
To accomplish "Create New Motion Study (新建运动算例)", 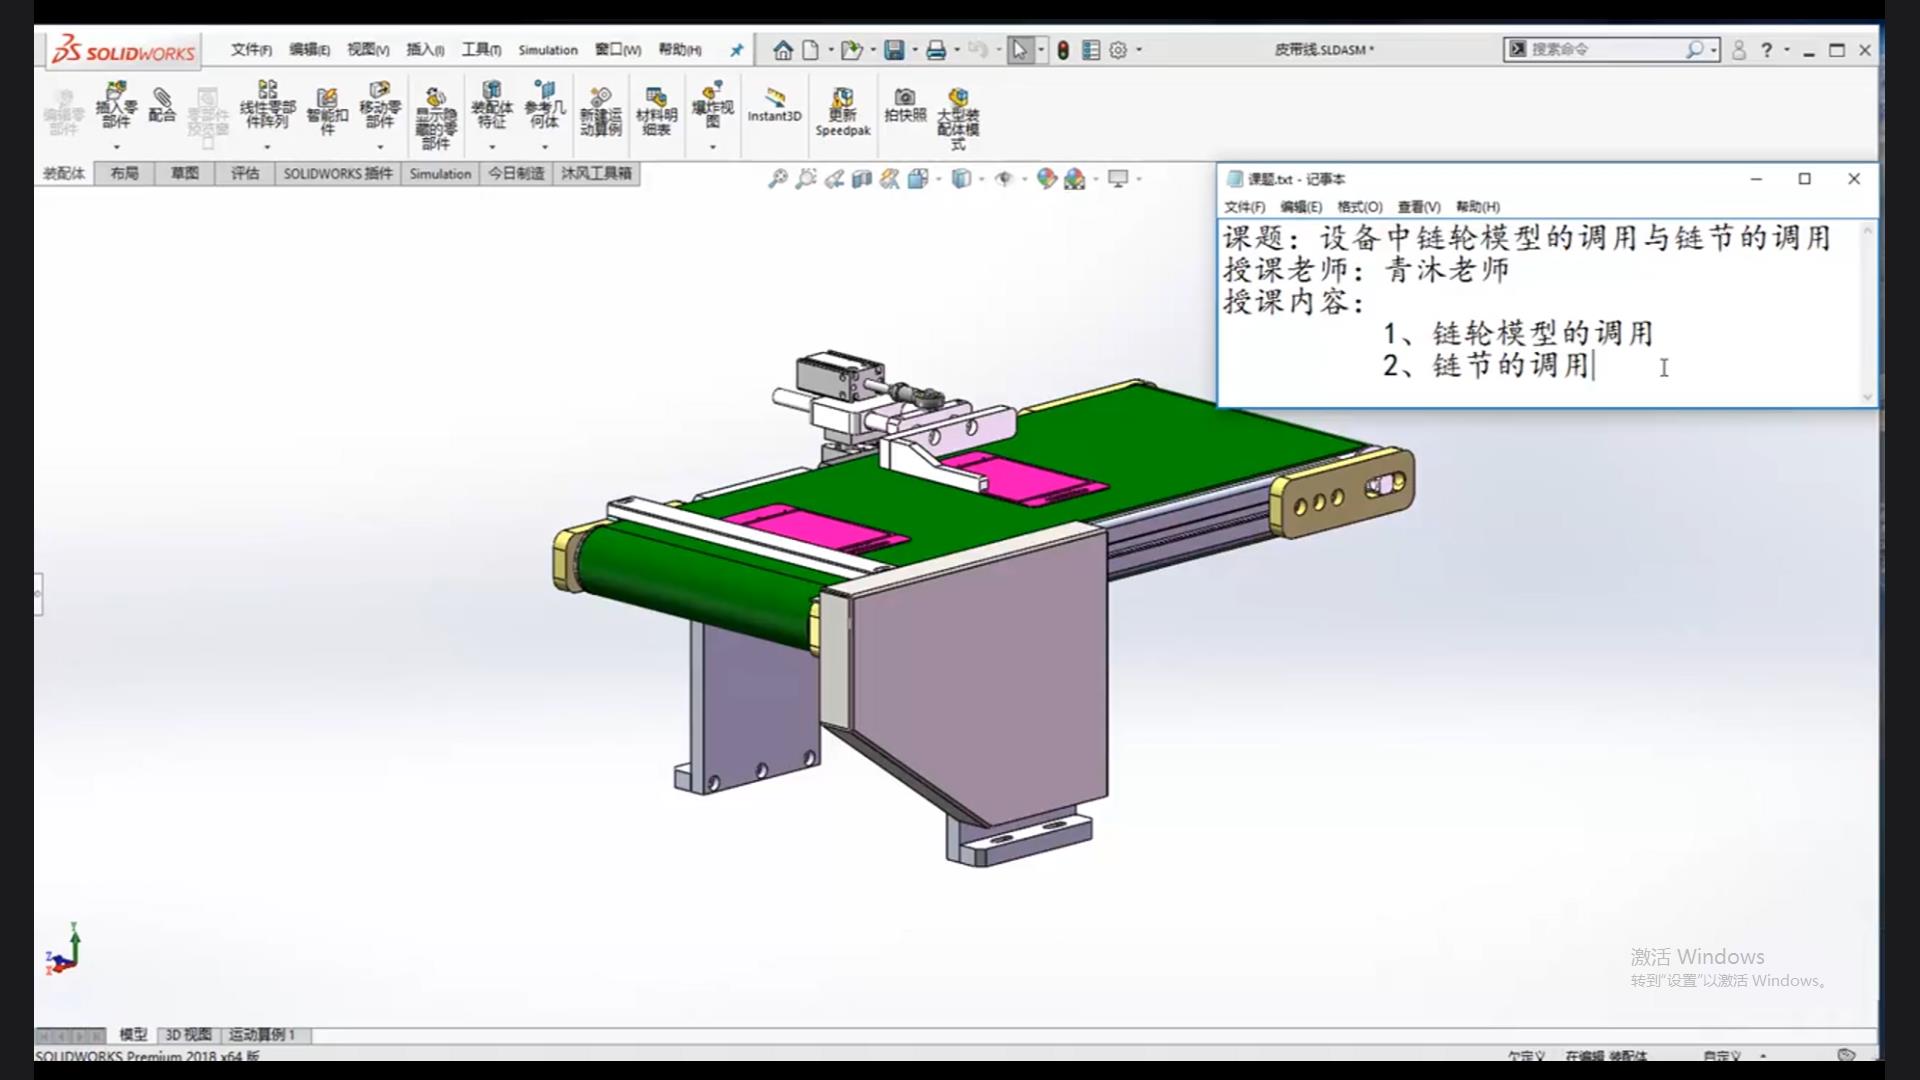I will [x=600, y=112].
